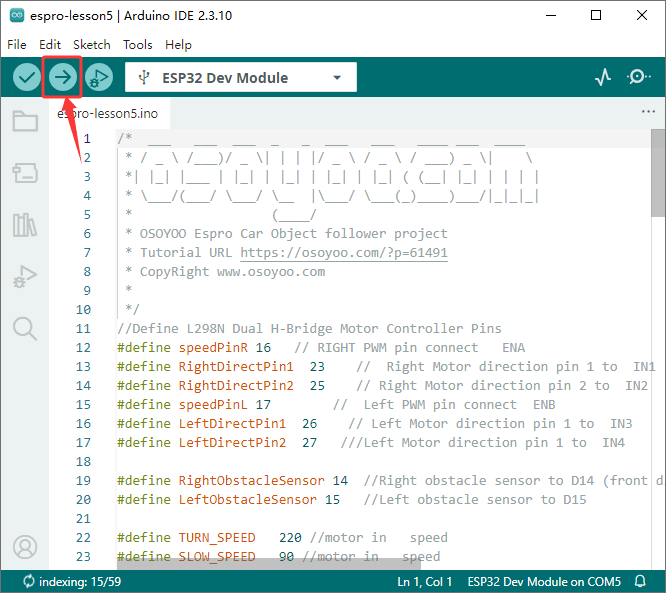Click the Verify checkmark button
This screenshot has width=666, height=593.
[x=27, y=77]
